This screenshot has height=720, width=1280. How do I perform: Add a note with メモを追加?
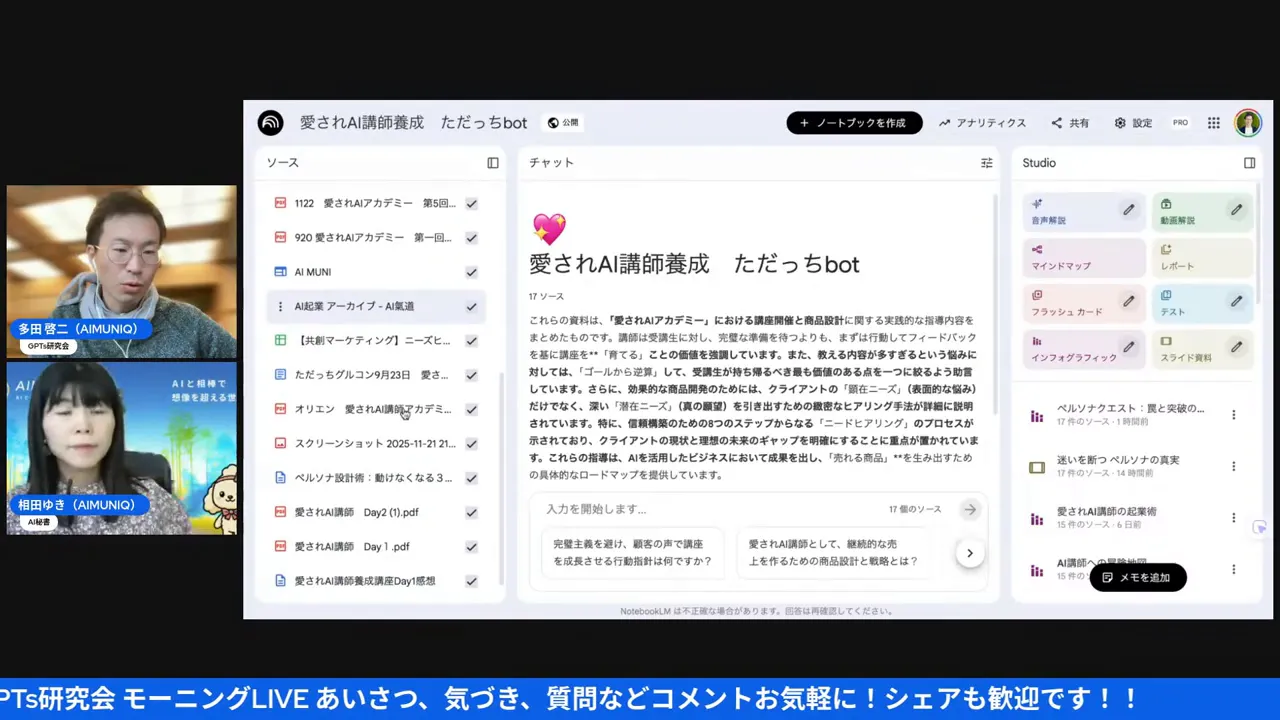[1138, 577]
